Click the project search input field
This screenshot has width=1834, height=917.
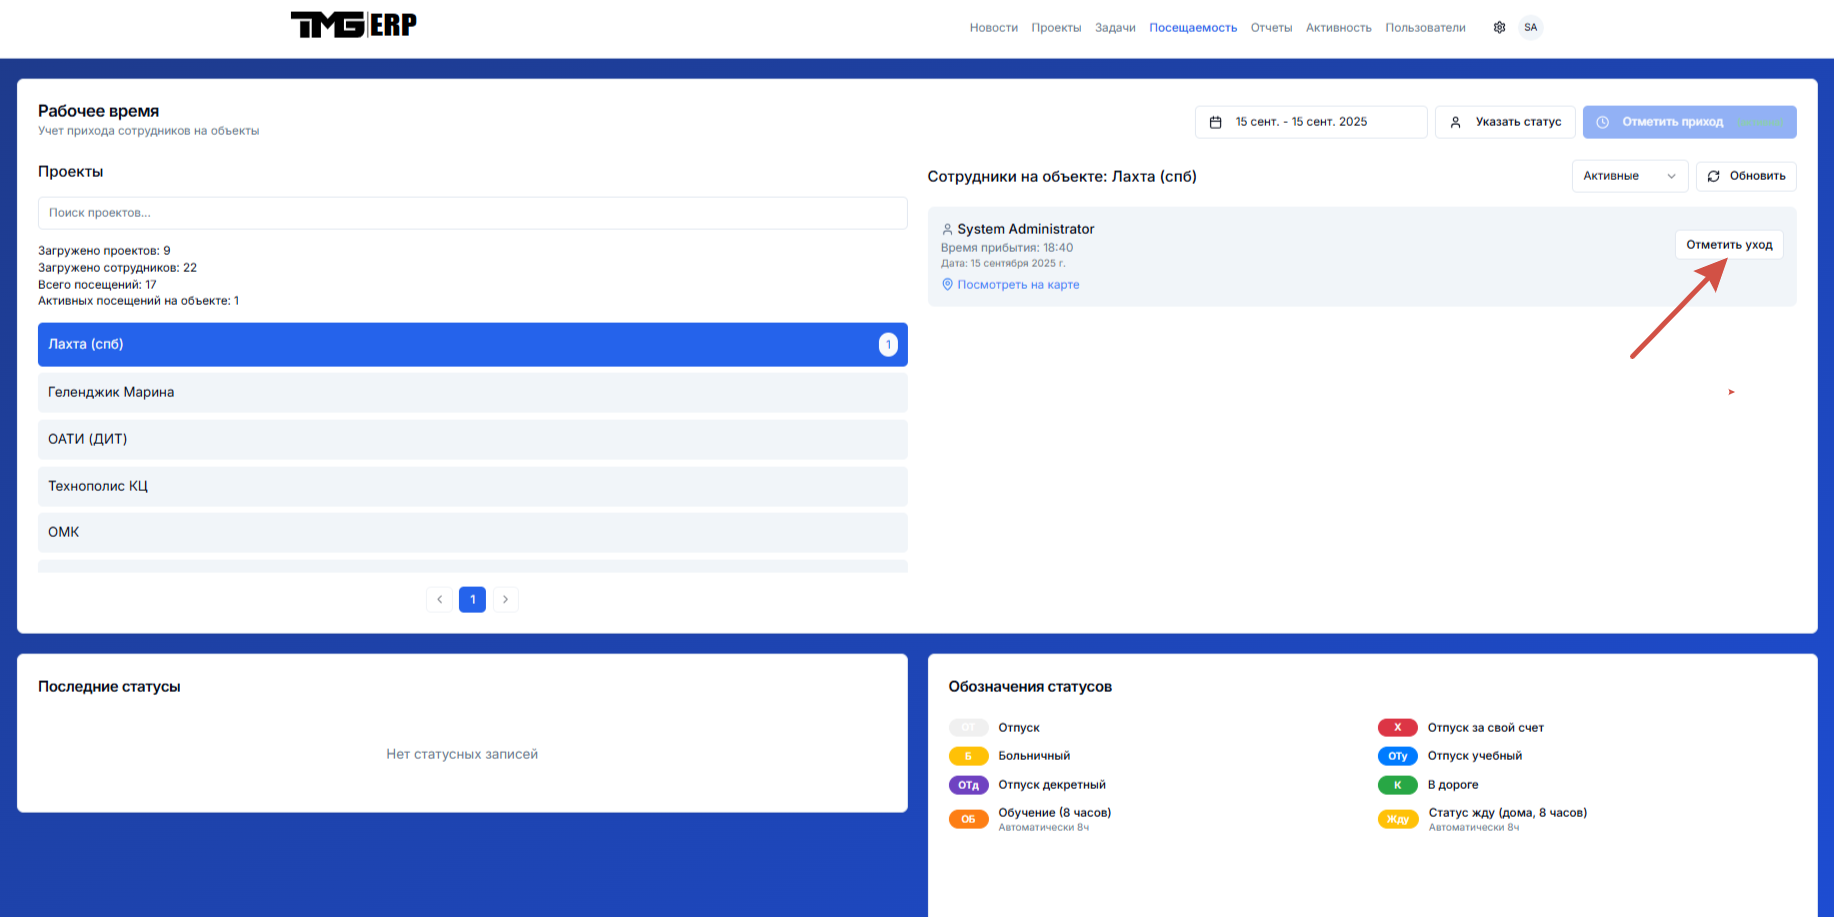click(472, 213)
